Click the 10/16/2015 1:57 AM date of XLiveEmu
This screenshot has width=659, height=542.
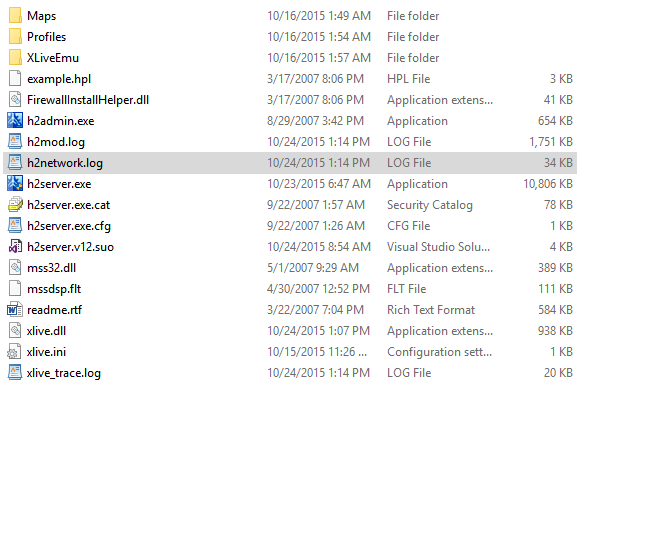coord(319,58)
